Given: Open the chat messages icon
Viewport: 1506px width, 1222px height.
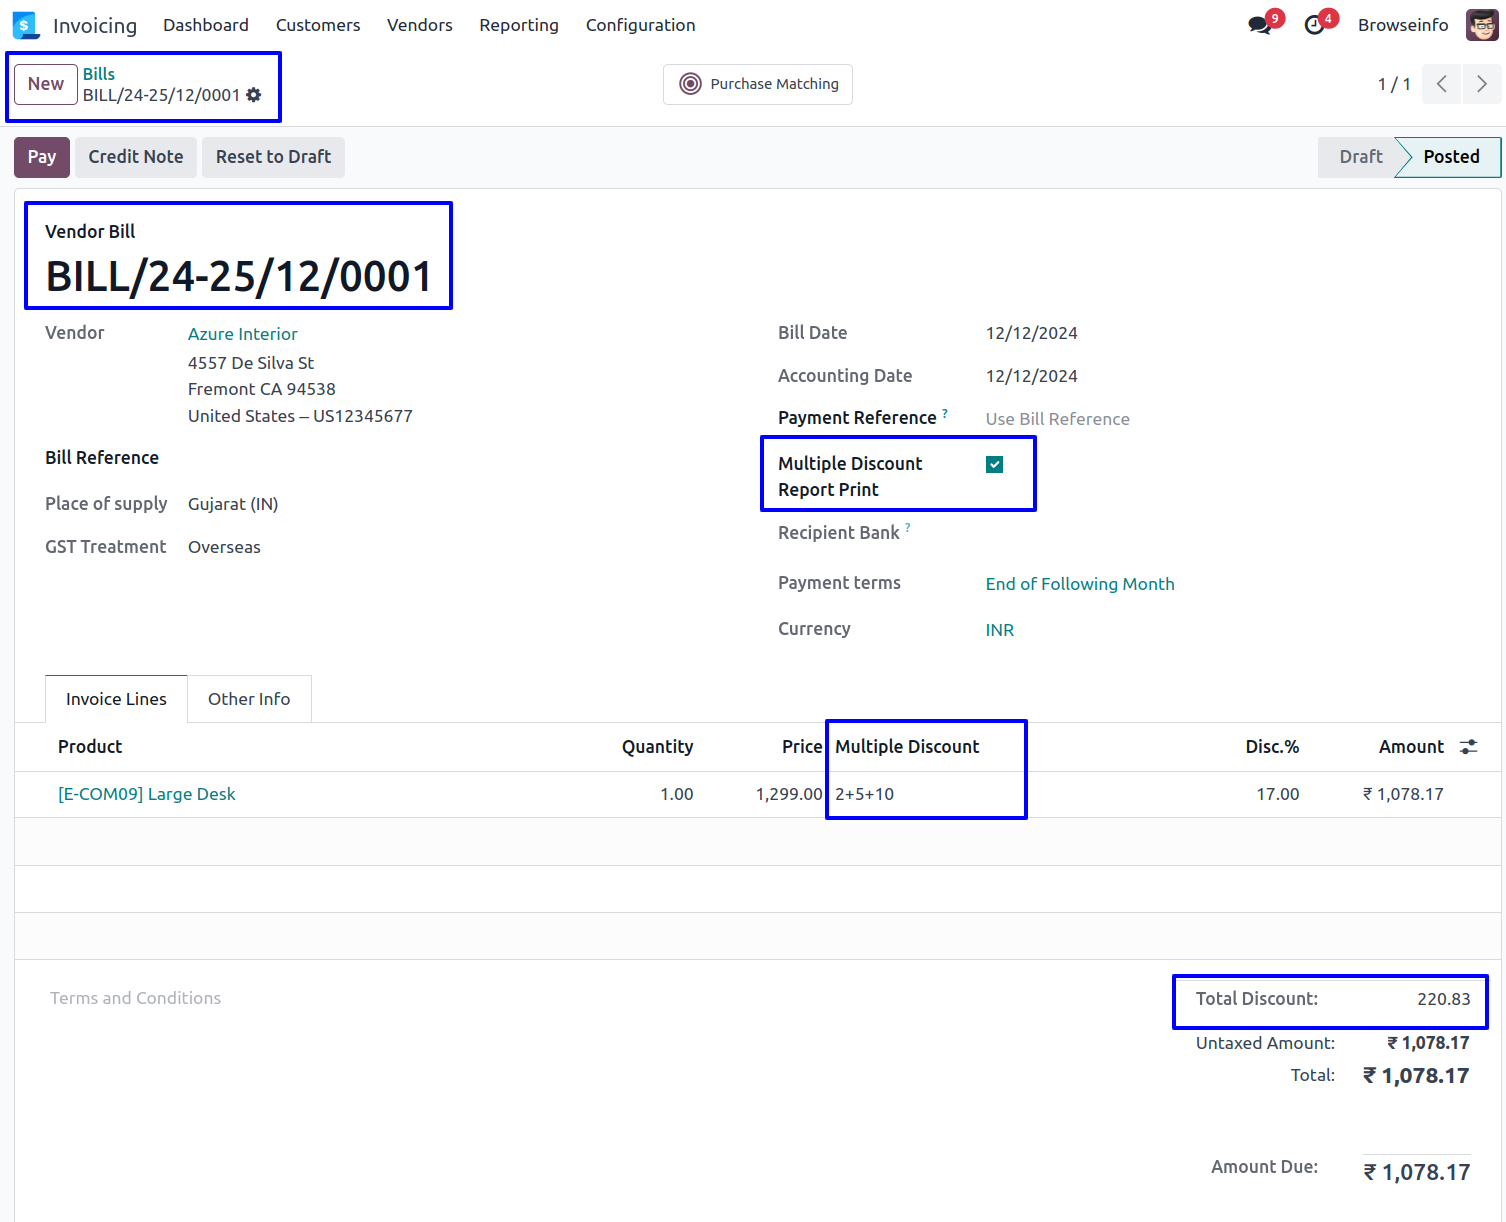Looking at the screenshot, I should pos(1260,25).
